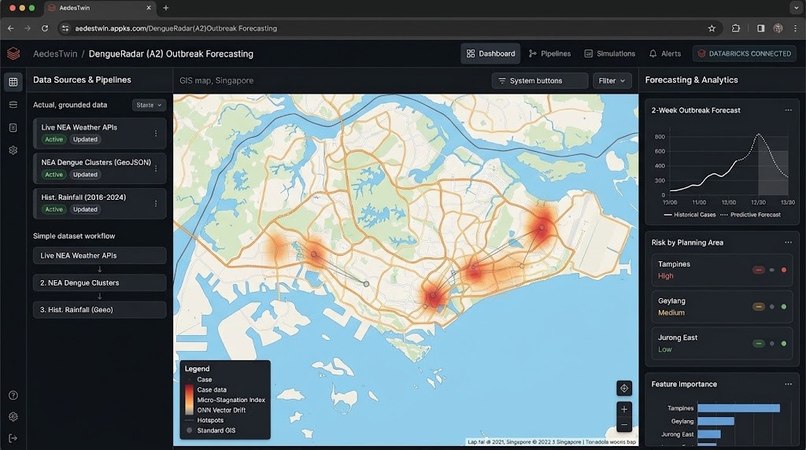Click the Standard GIS legend entry
Screen dimensions: 806x450
[216, 430]
